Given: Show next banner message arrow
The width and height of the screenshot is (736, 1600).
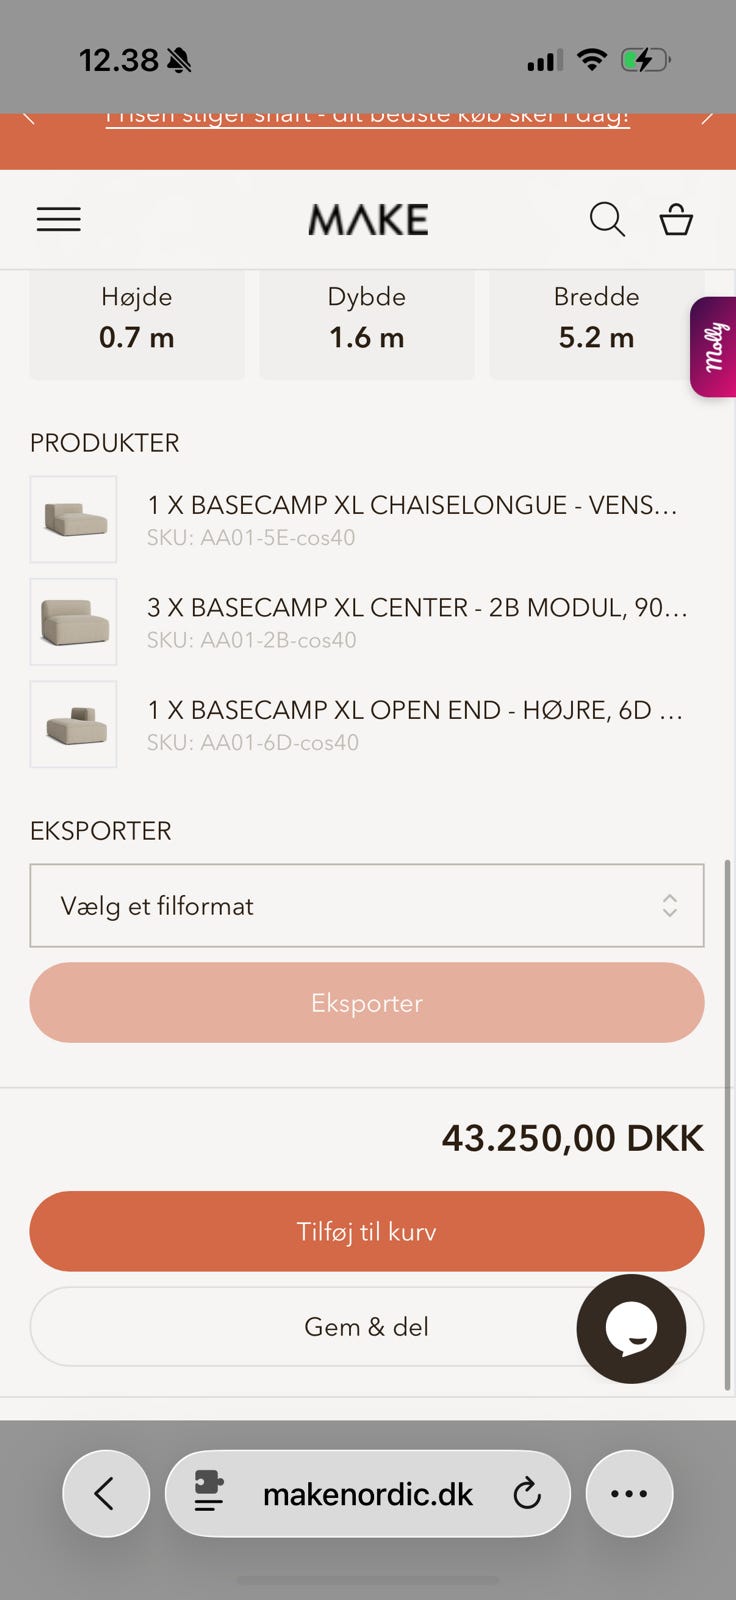Looking at the screenshot, I should pyautogui.click(x=707, y=118).
